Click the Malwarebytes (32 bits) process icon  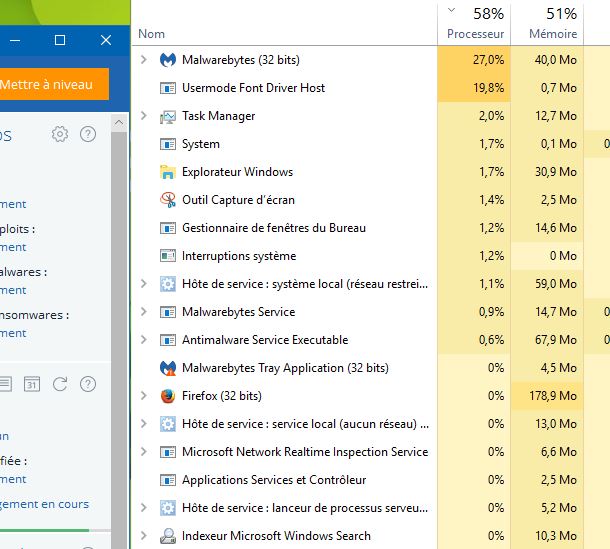pos(168,60)
